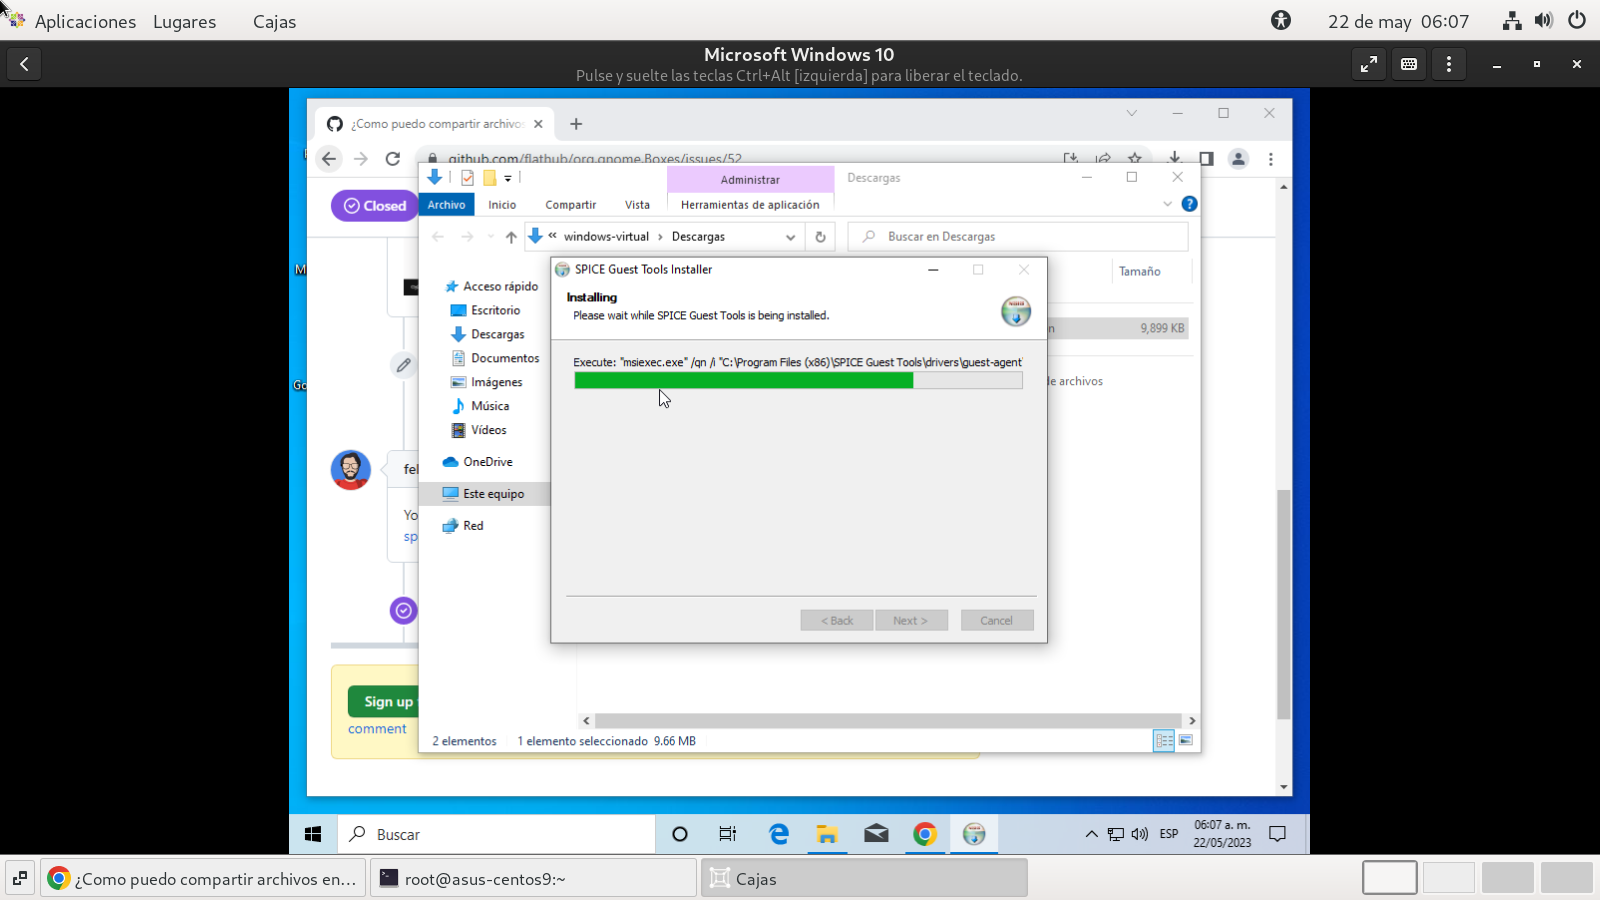
Task: Click the Explorer refresh button
Action: (820, 237)
